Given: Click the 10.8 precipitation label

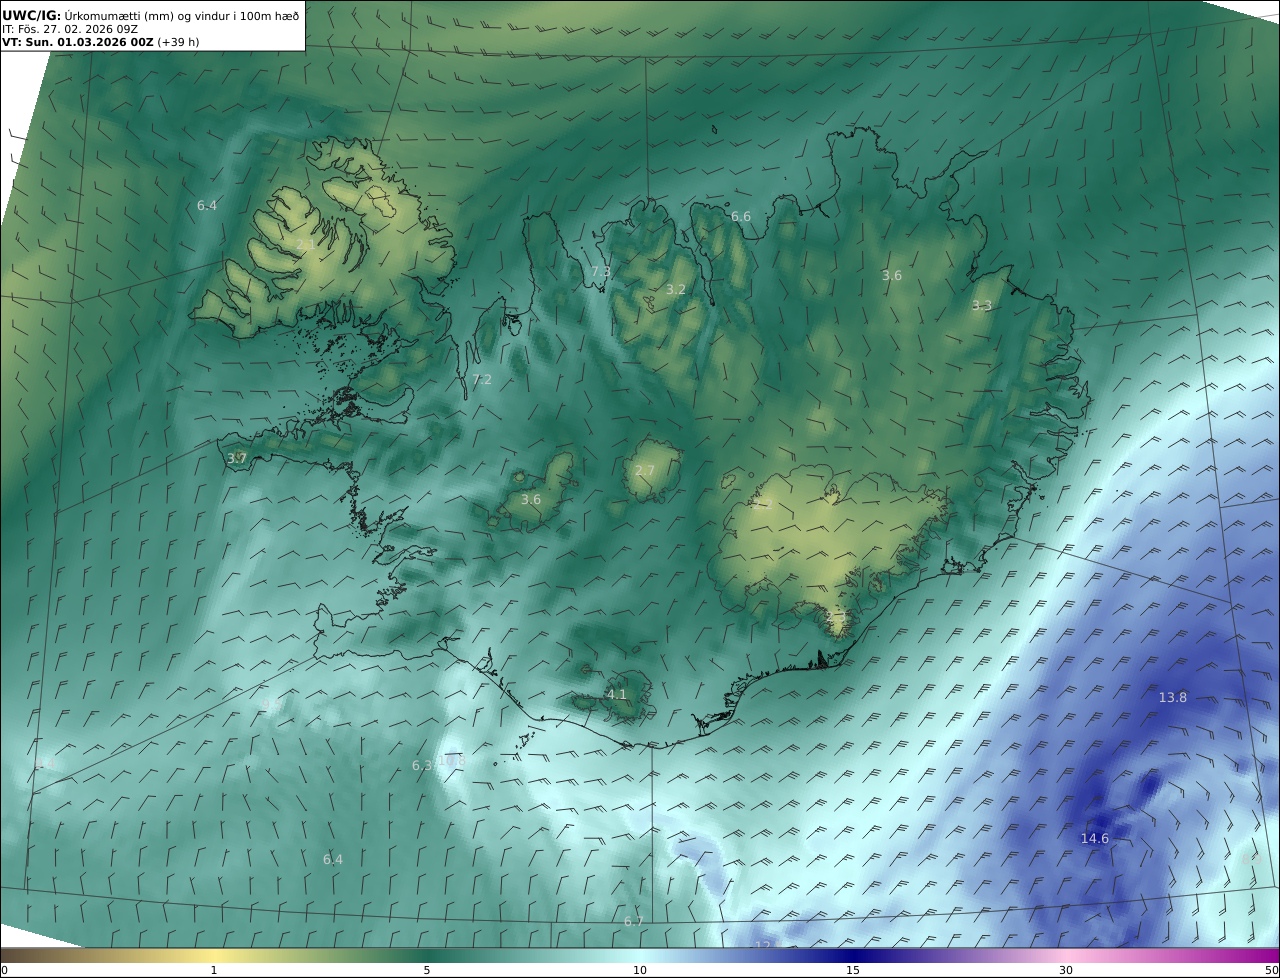Looking at the screenshot, I should click(x=452, y=760).
